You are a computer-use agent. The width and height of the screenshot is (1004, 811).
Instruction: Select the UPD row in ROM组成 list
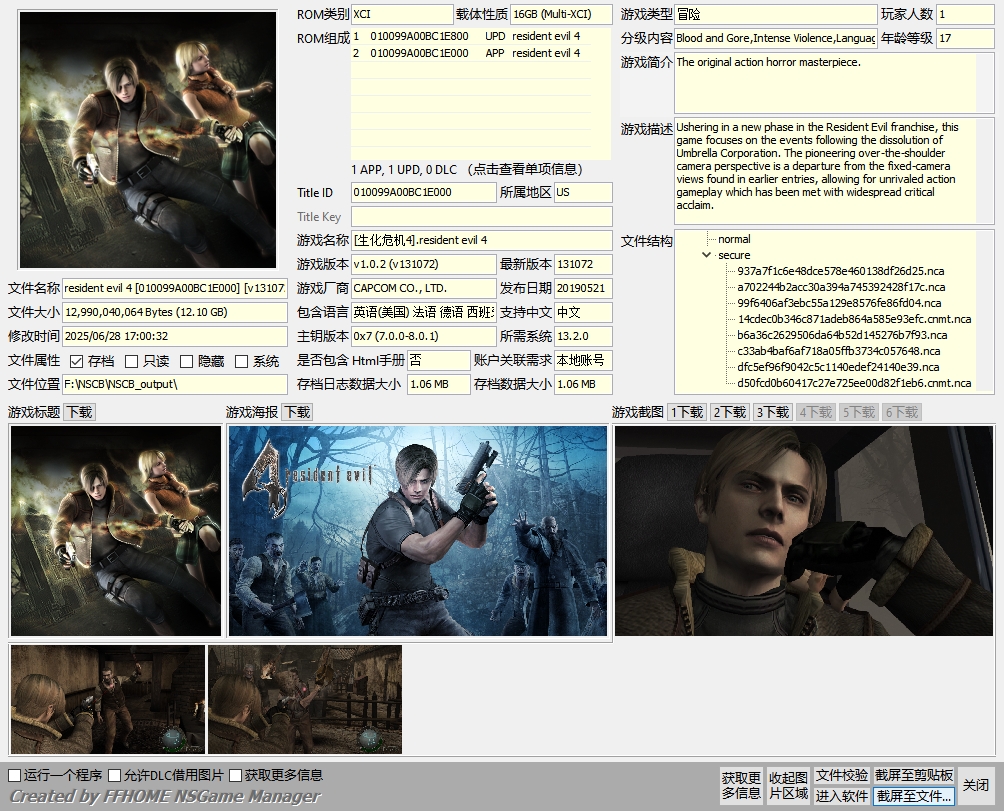tap(471, 36)
